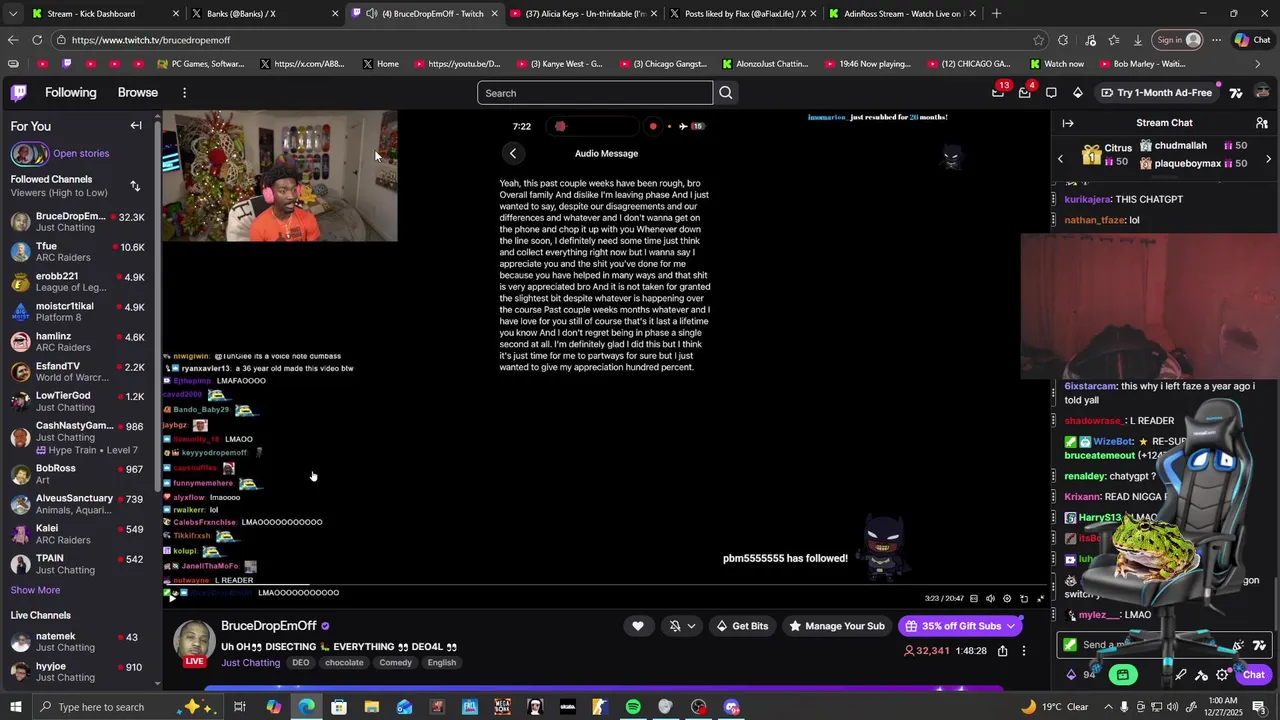
Task: Open Copilot Chat button in Edge
Action: point(1254,40)
